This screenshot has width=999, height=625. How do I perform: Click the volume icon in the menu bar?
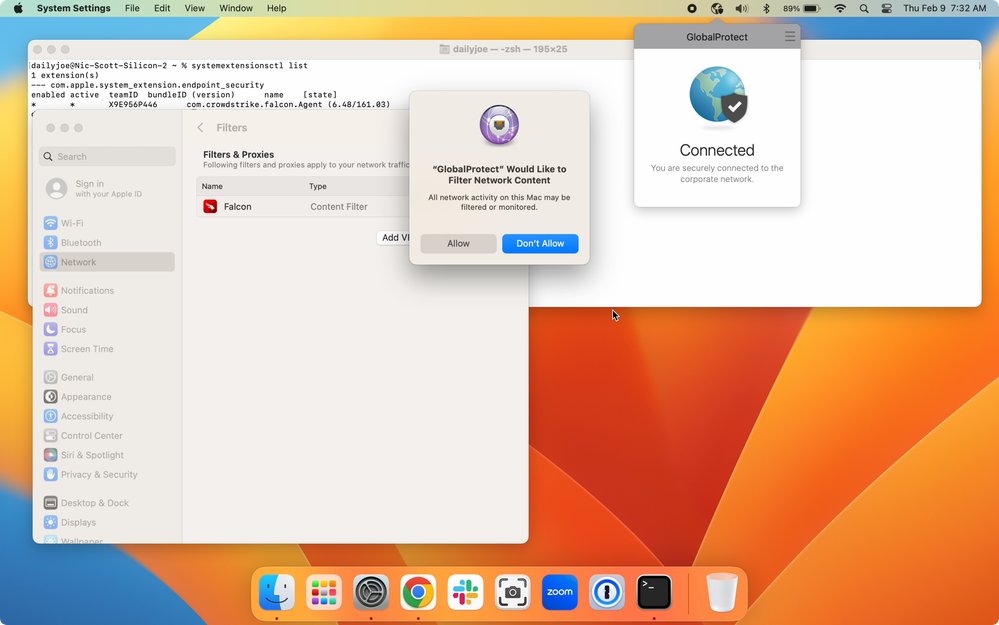pyautogui.click(x=741, y=8)
